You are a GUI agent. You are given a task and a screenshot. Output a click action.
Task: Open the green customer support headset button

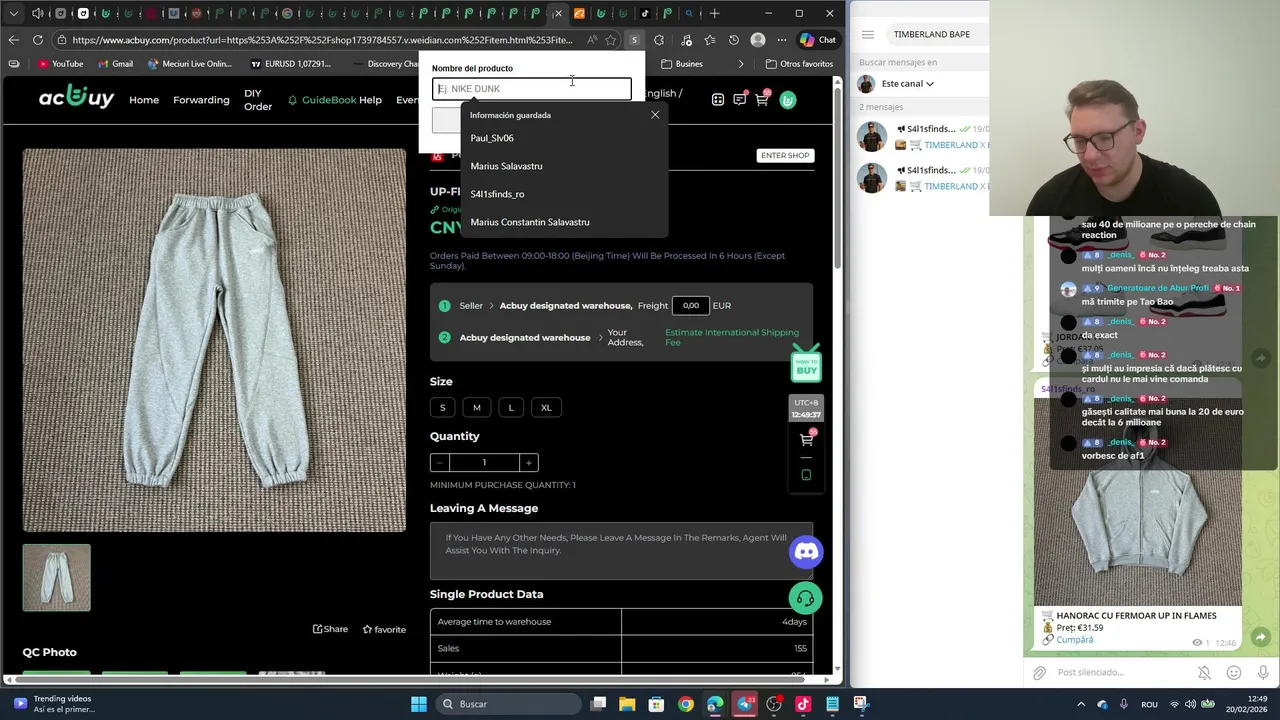(805, 598)
